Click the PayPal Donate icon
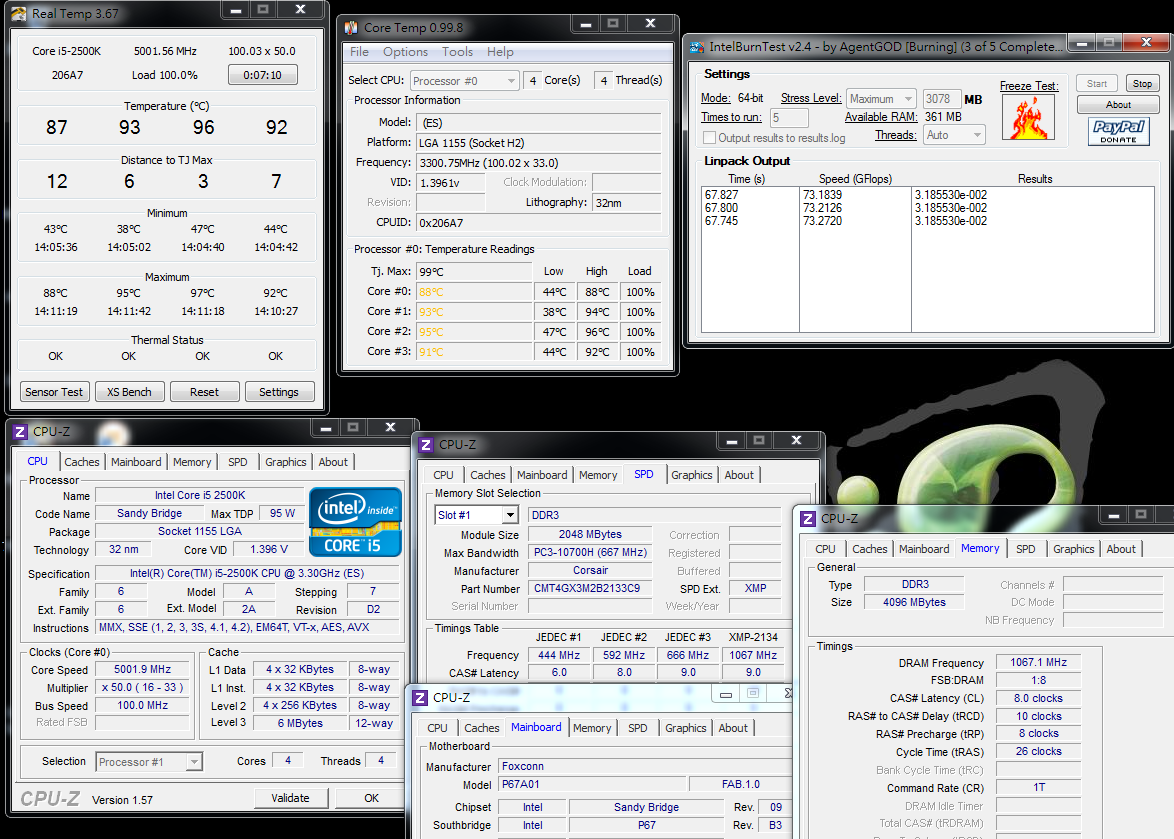The height and width of the screenshot is (839, 1174). (x=1118, y=131)
